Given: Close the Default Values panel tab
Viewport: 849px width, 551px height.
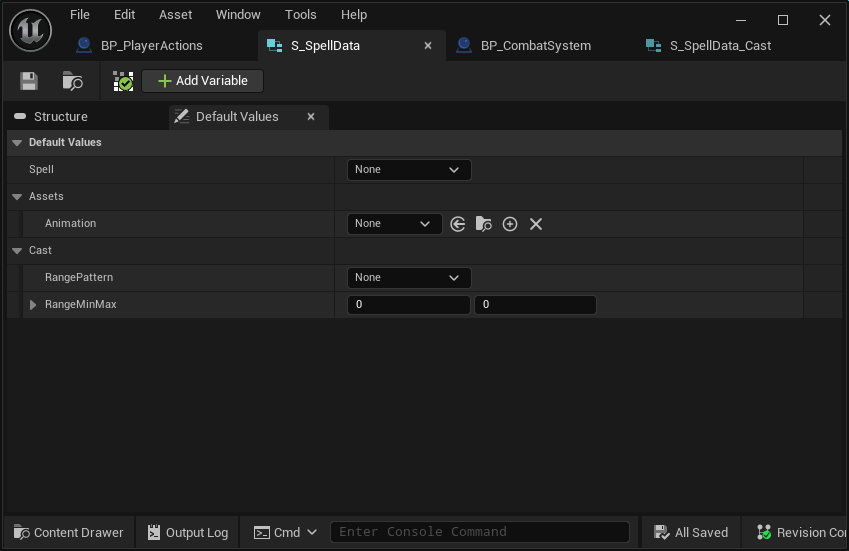Looking at the screenshot, I should 311,116.
